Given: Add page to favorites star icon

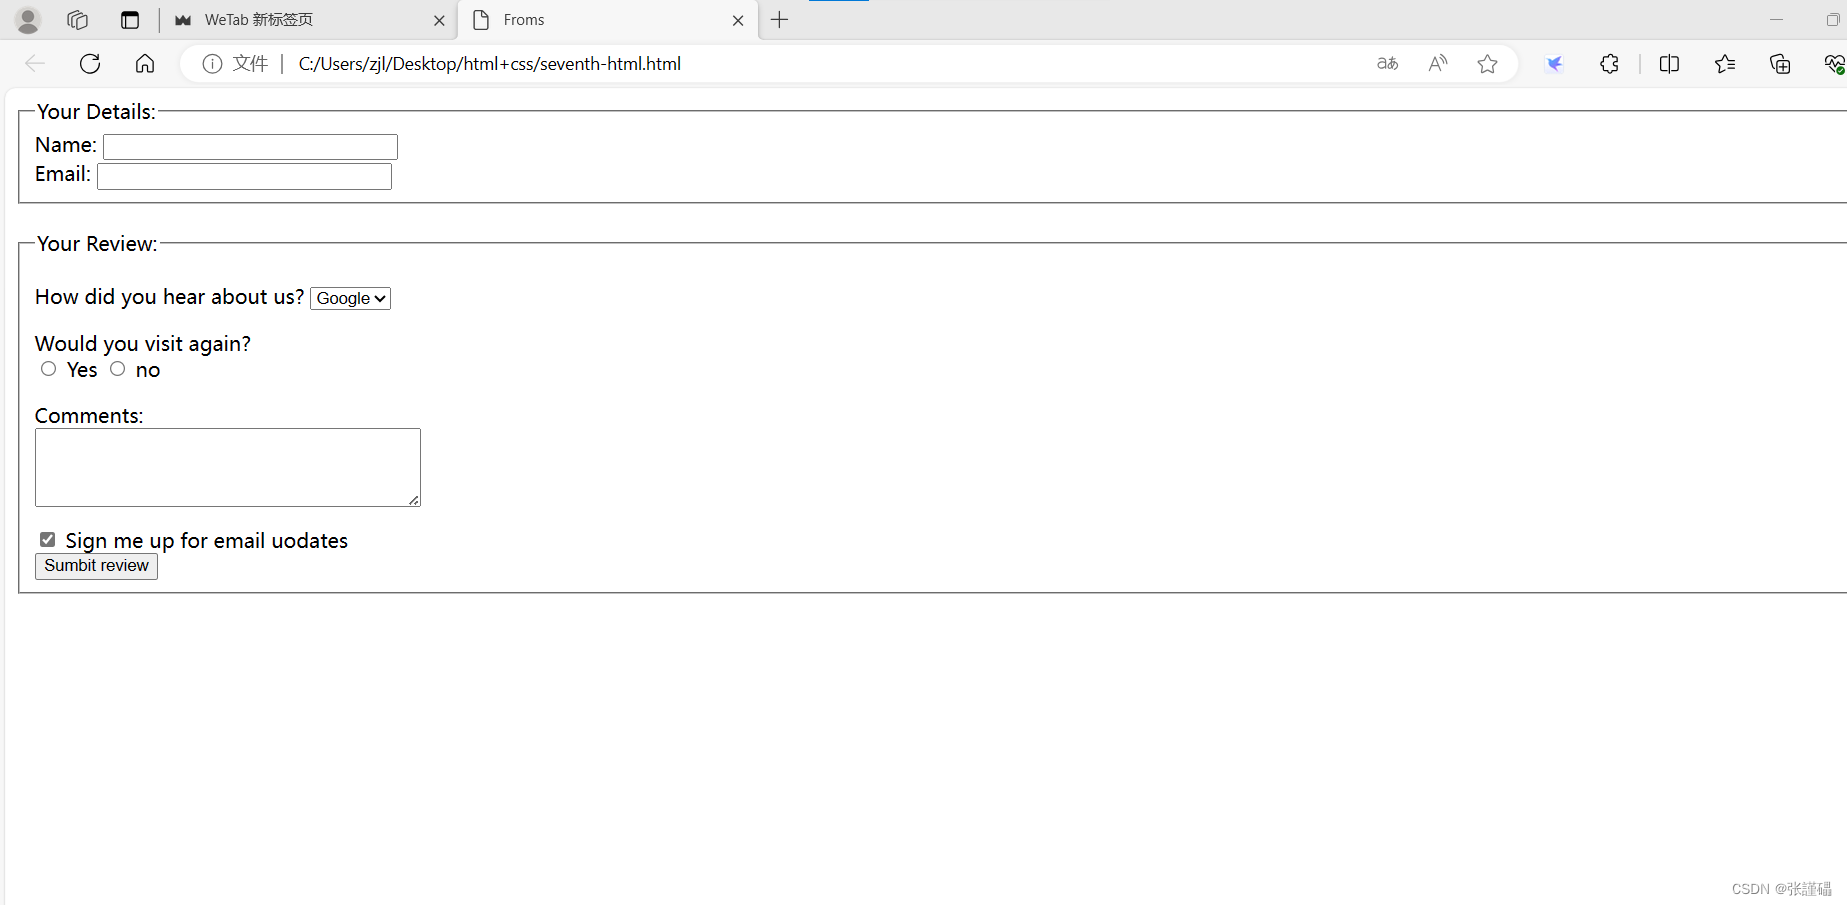Looking at the screenshot, I should point(1488,64).
